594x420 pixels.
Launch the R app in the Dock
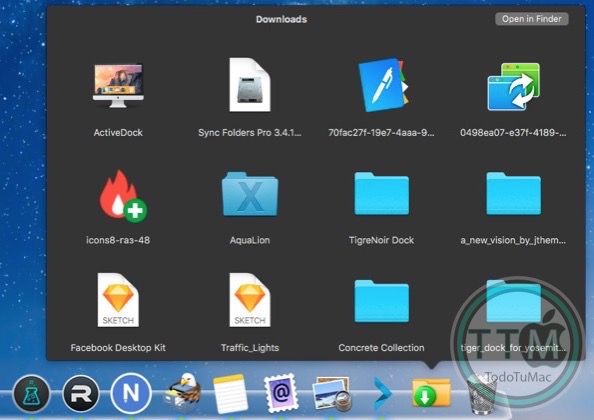81,393
